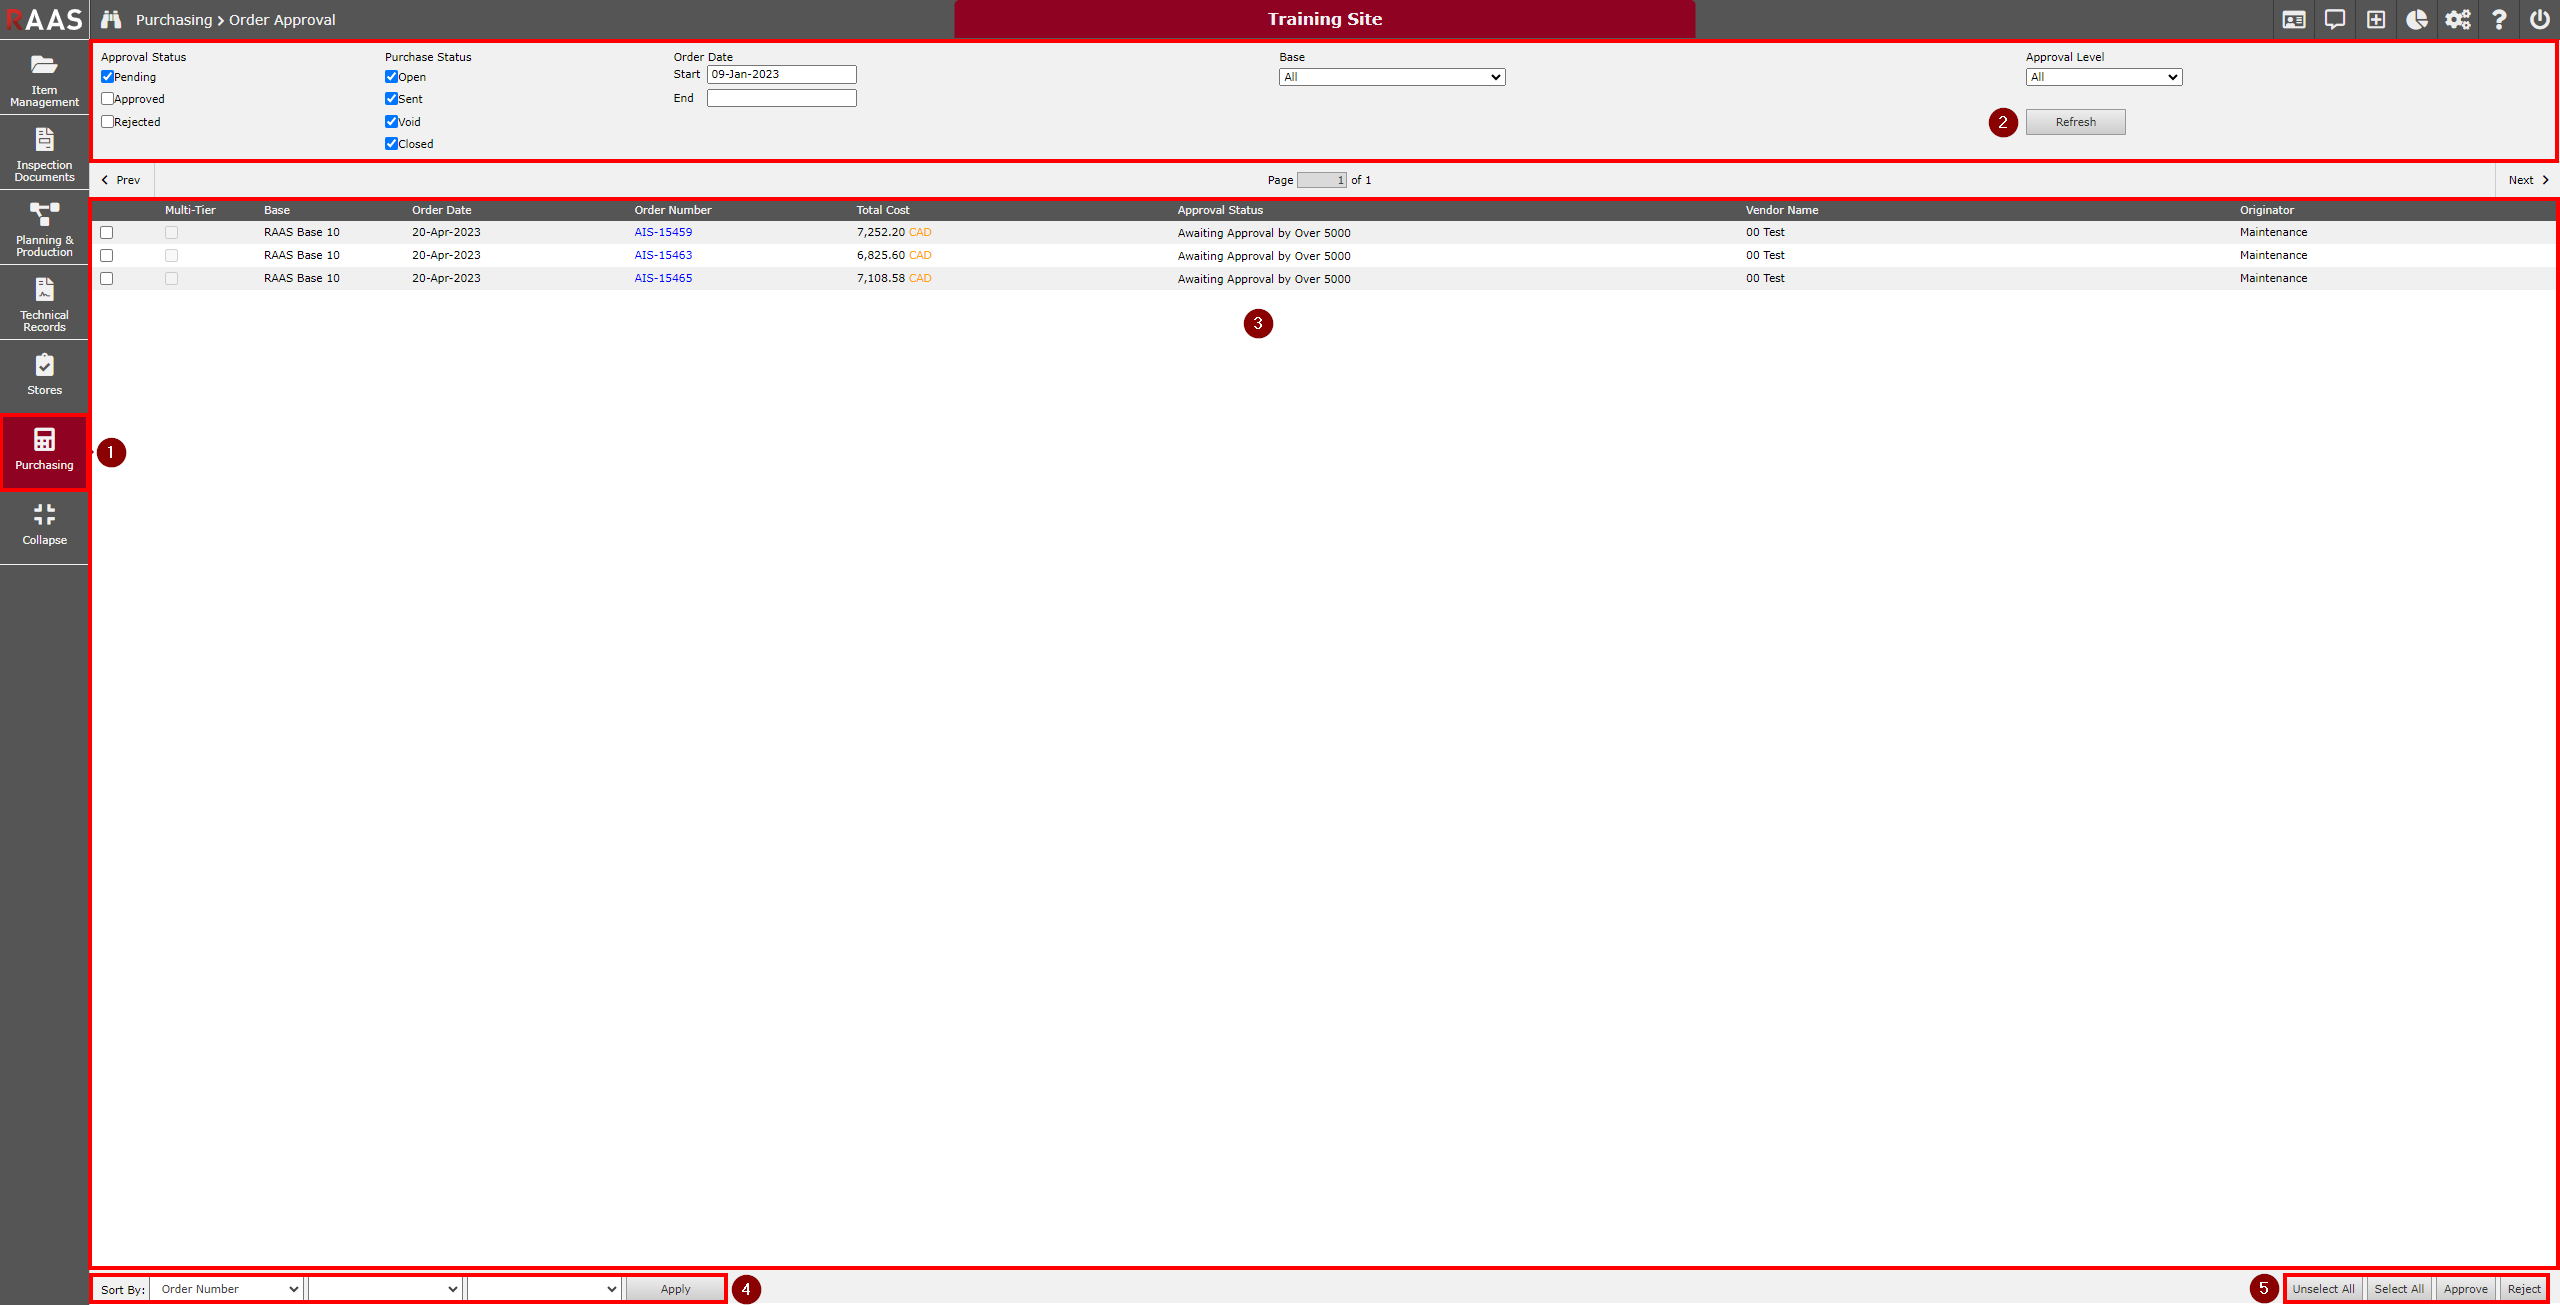Uncheck the Void purchase status
This screenshot has height=1305, width=2560.
[x=391, y=122]
